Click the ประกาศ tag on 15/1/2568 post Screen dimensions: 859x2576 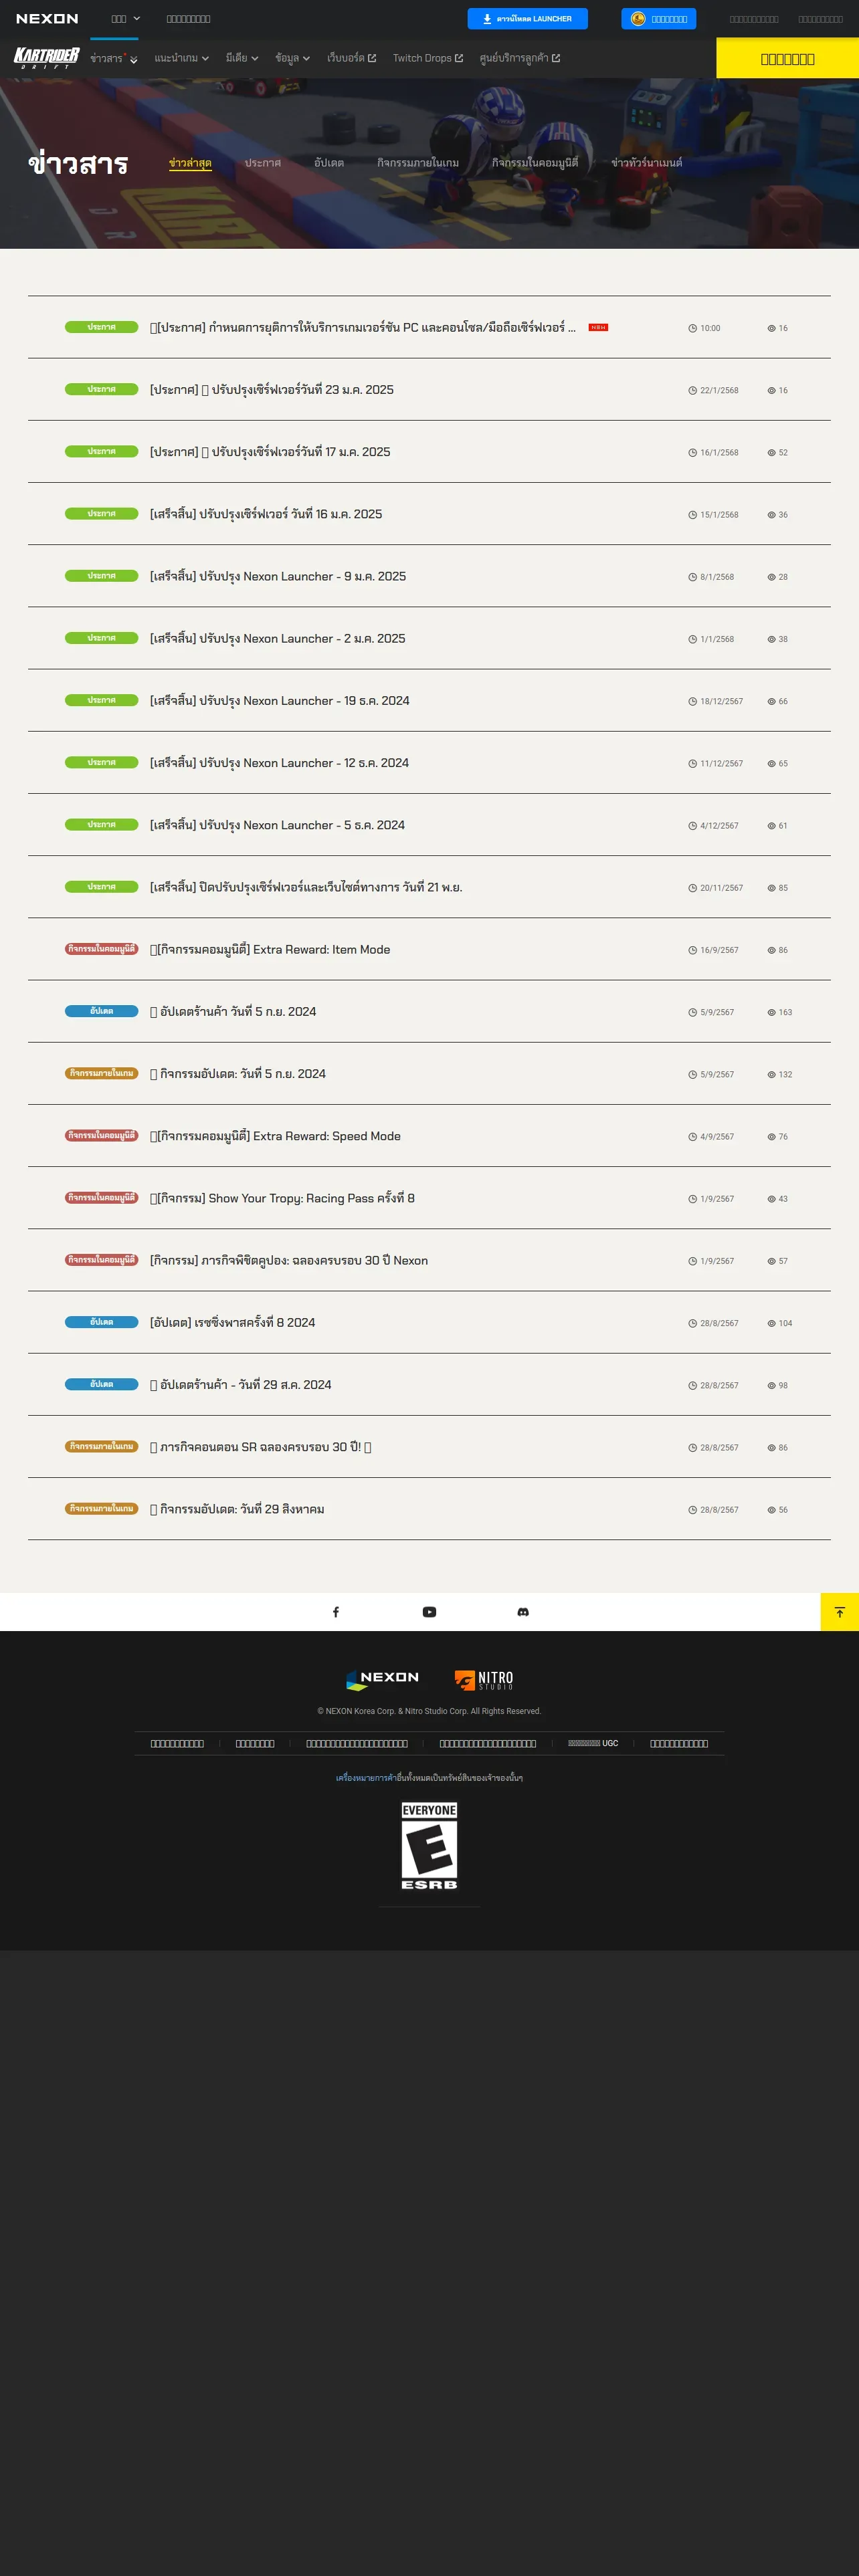point(101,514)
